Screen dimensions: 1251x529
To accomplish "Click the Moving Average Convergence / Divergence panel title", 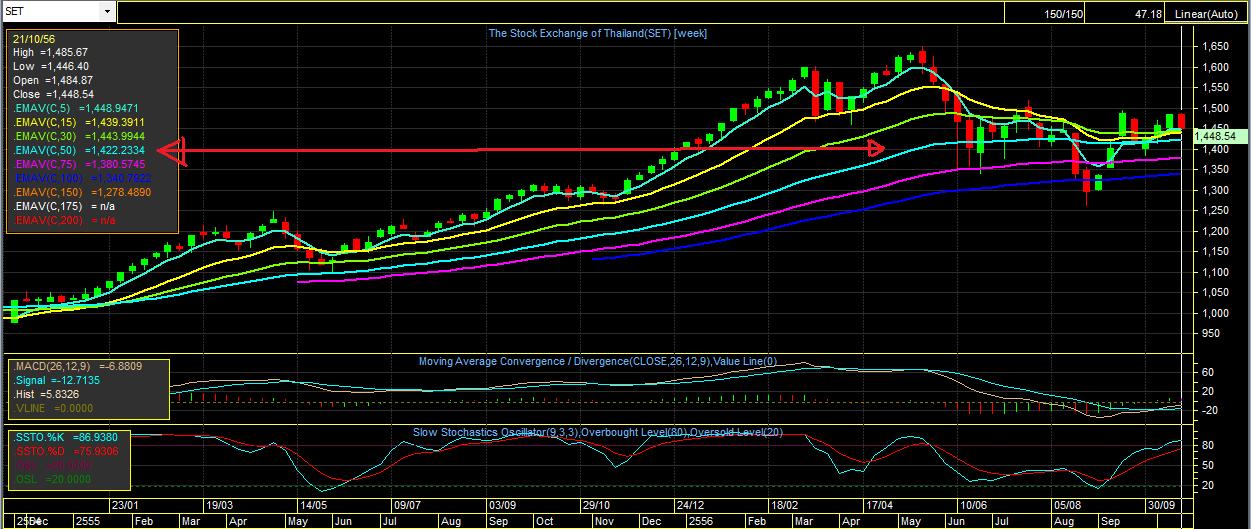I will [597, 361].
